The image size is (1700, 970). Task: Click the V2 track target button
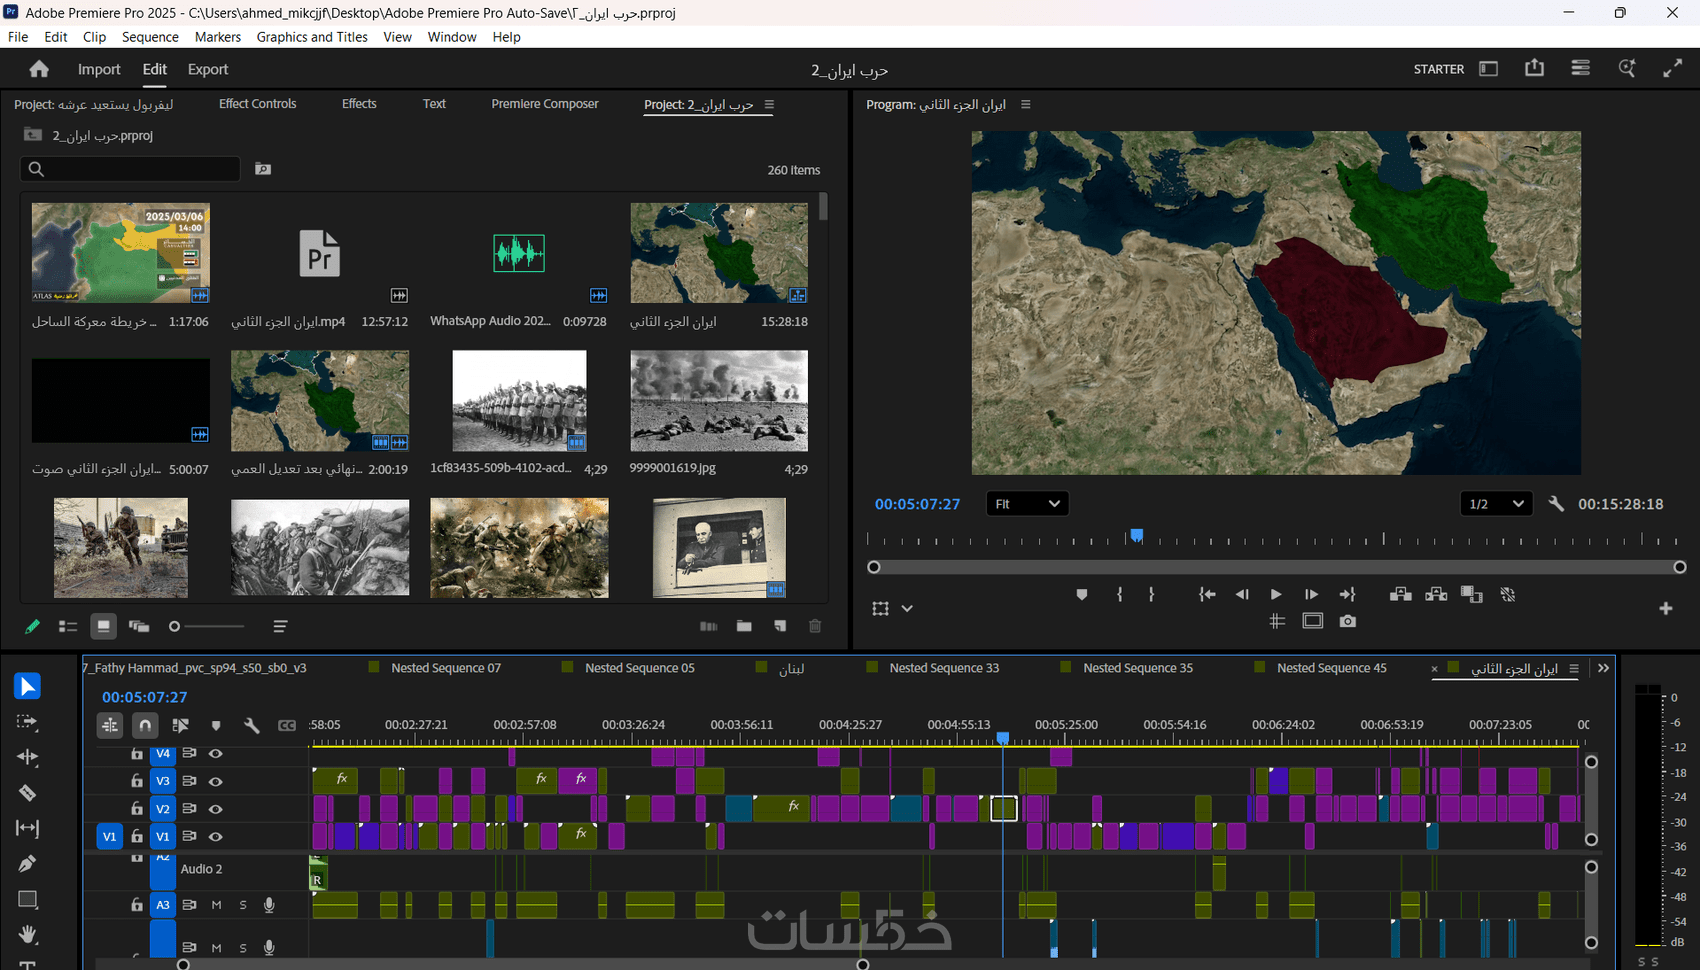pyautogui.click(x=162, y=809)
